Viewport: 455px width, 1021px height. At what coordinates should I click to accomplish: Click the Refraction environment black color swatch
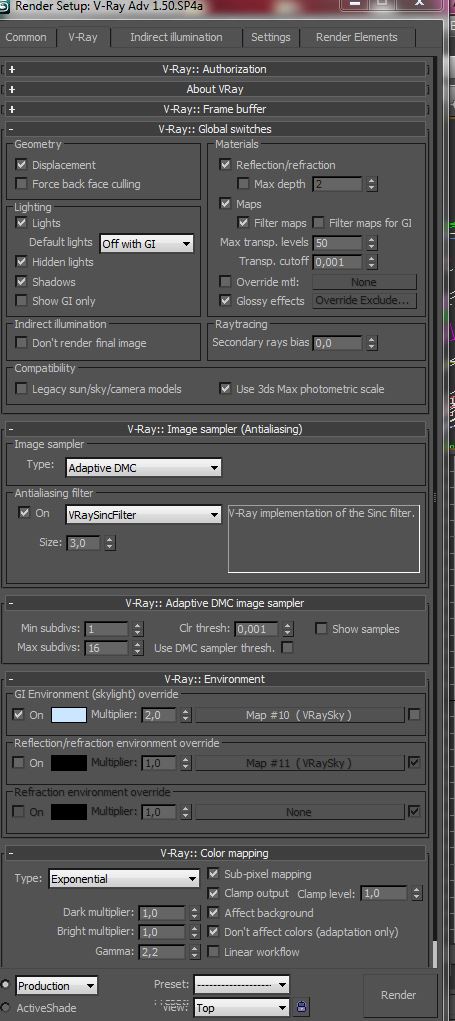[x=68, y=812]
